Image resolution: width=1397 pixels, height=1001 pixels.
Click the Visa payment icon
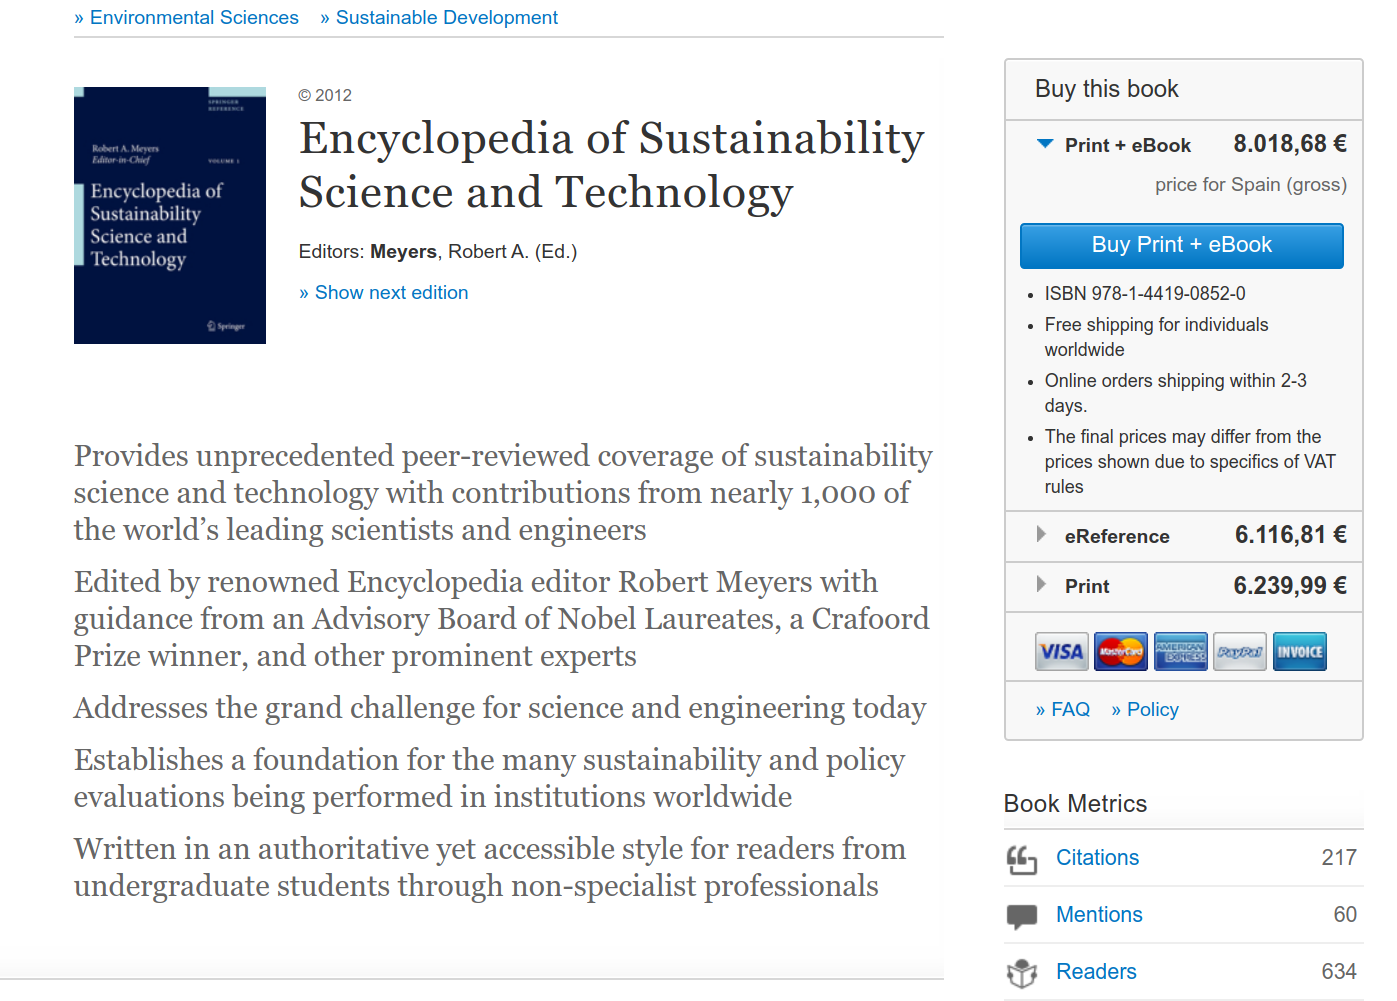pyautogui.click(x=1061, y=652)
